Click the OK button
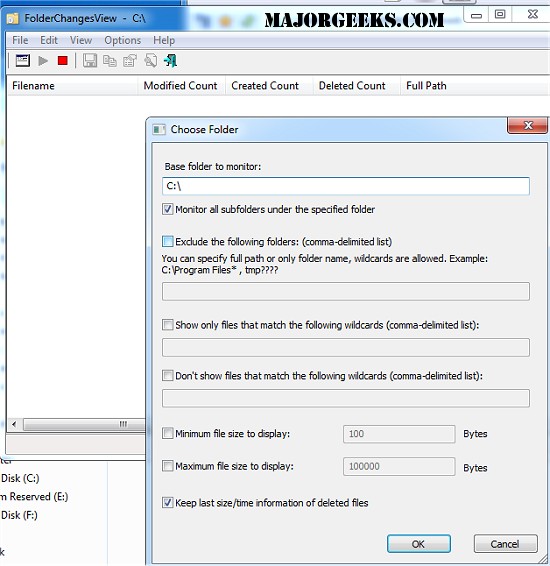 [x=419, y=544]
